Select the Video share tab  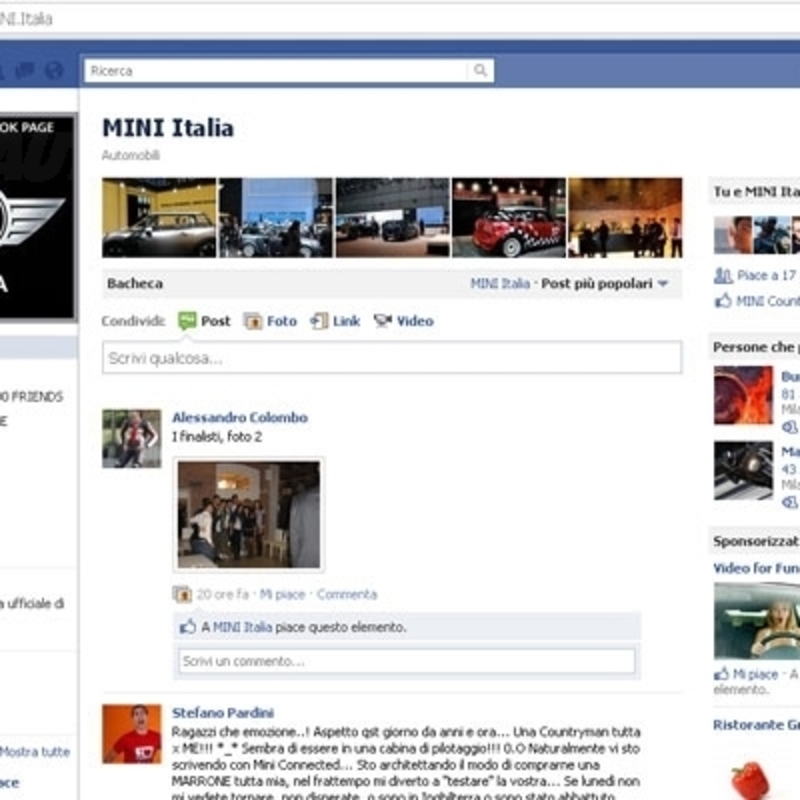coord(415,321)
